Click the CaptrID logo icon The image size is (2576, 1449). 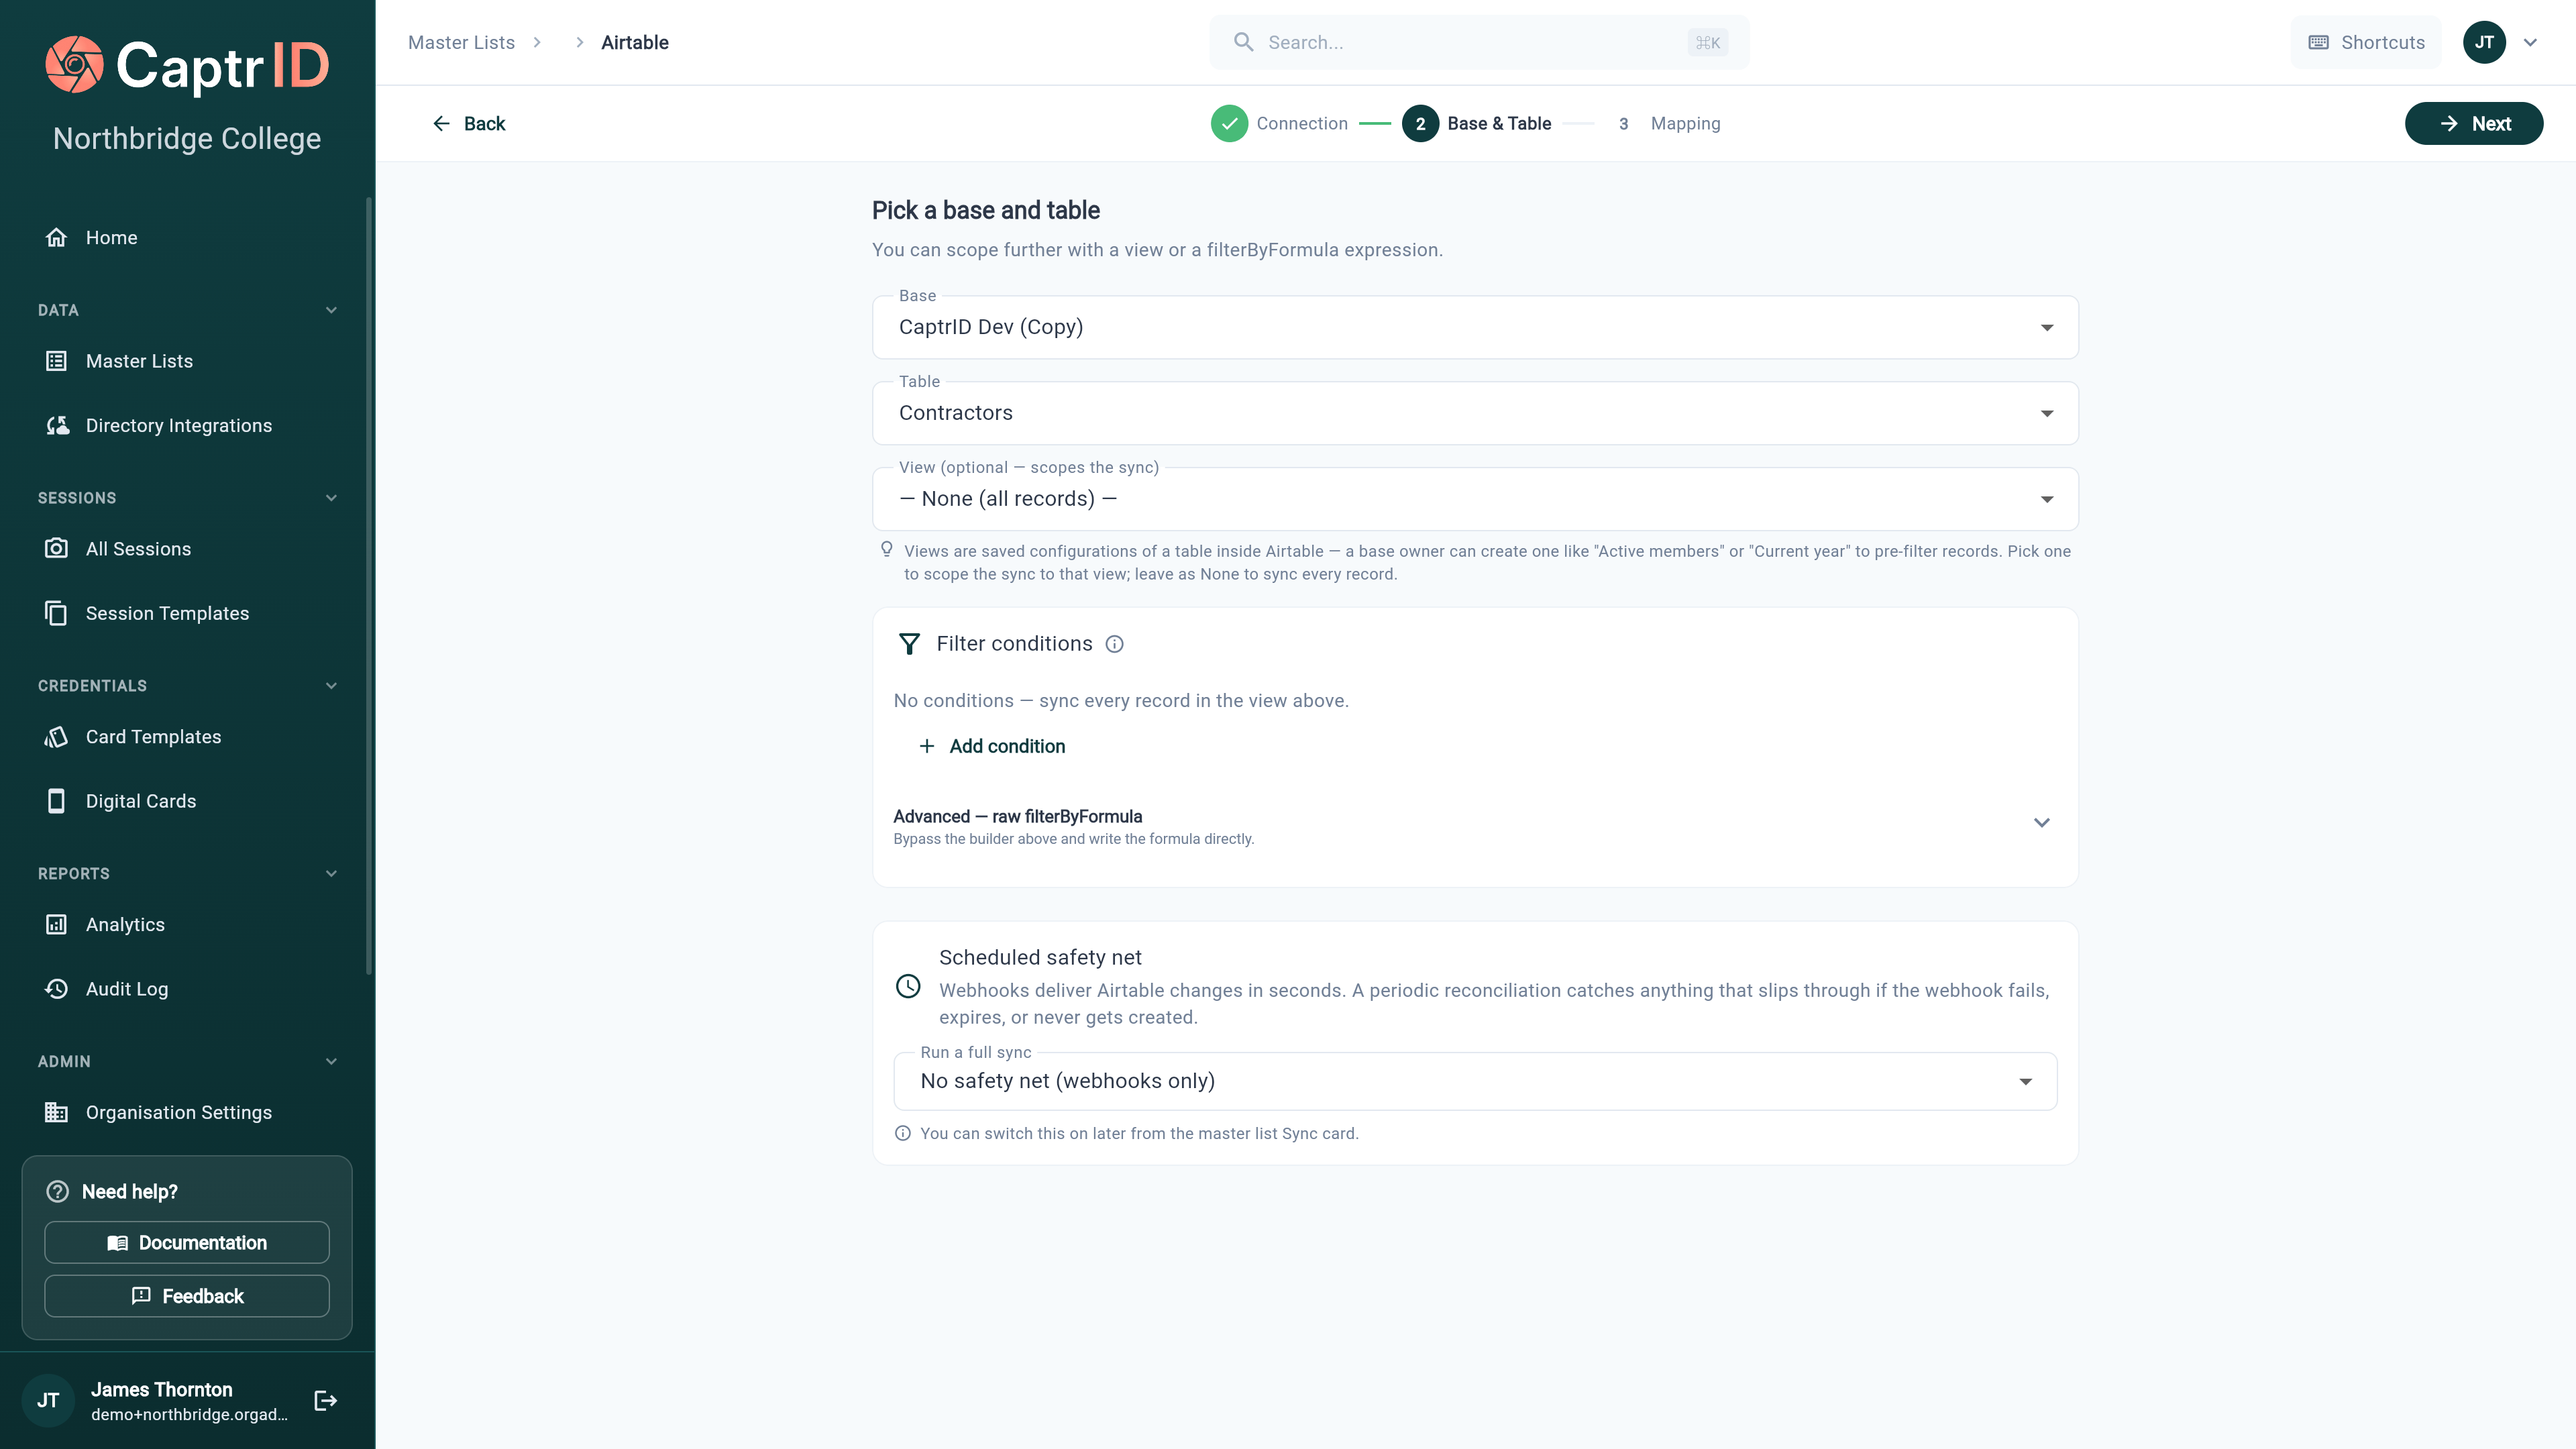74,65
